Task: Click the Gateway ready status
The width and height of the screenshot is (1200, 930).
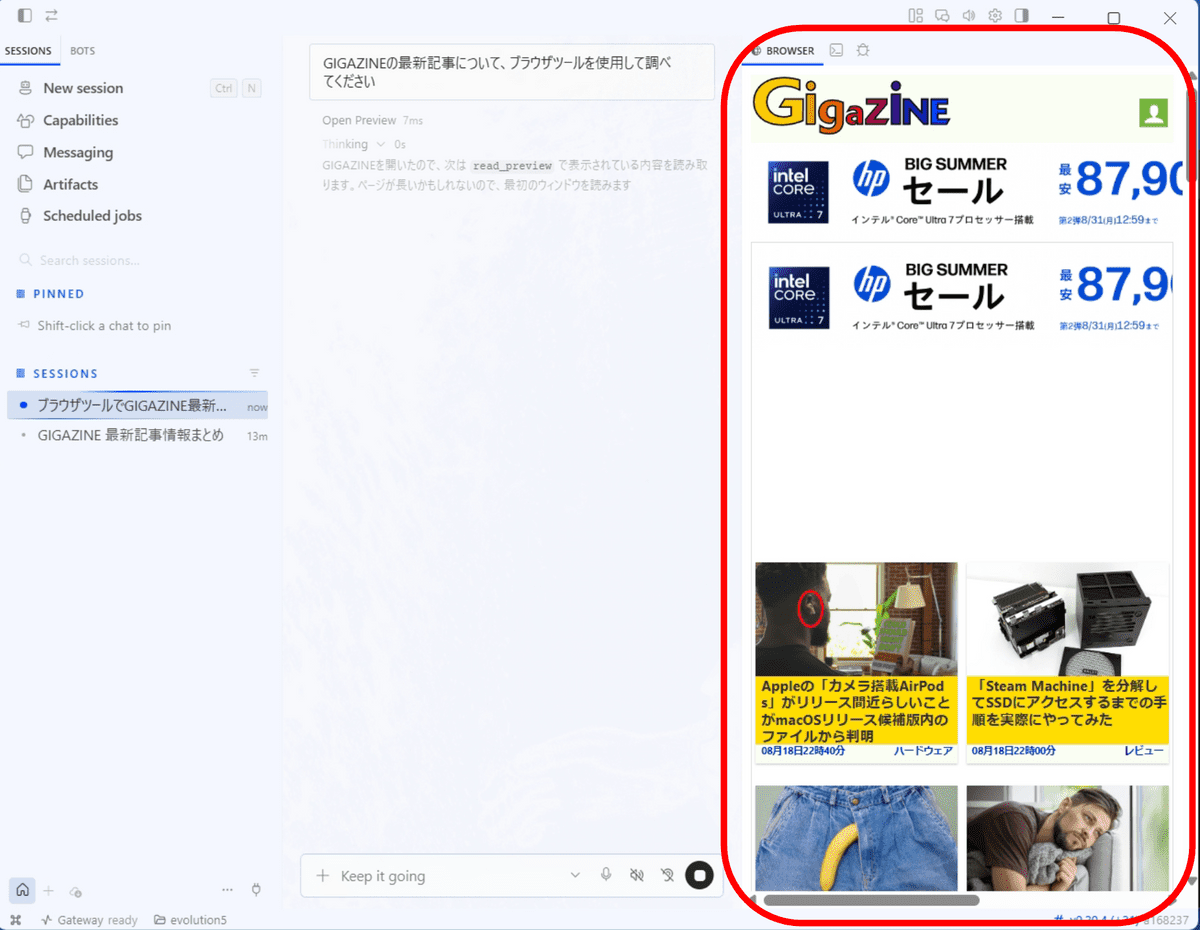Action: click(x=90, y=920)
